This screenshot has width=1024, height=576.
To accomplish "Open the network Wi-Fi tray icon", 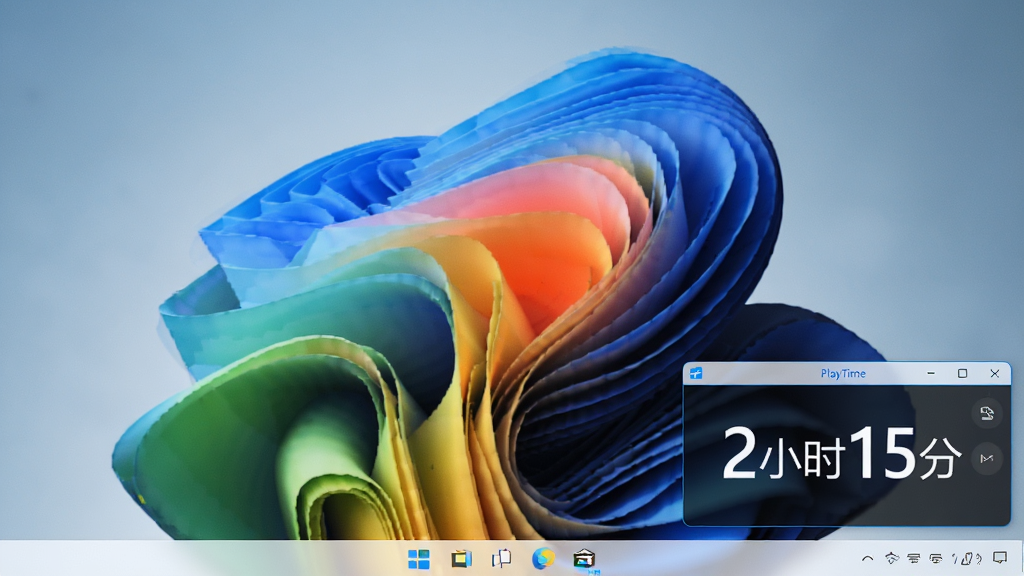I will coord(891,558).
